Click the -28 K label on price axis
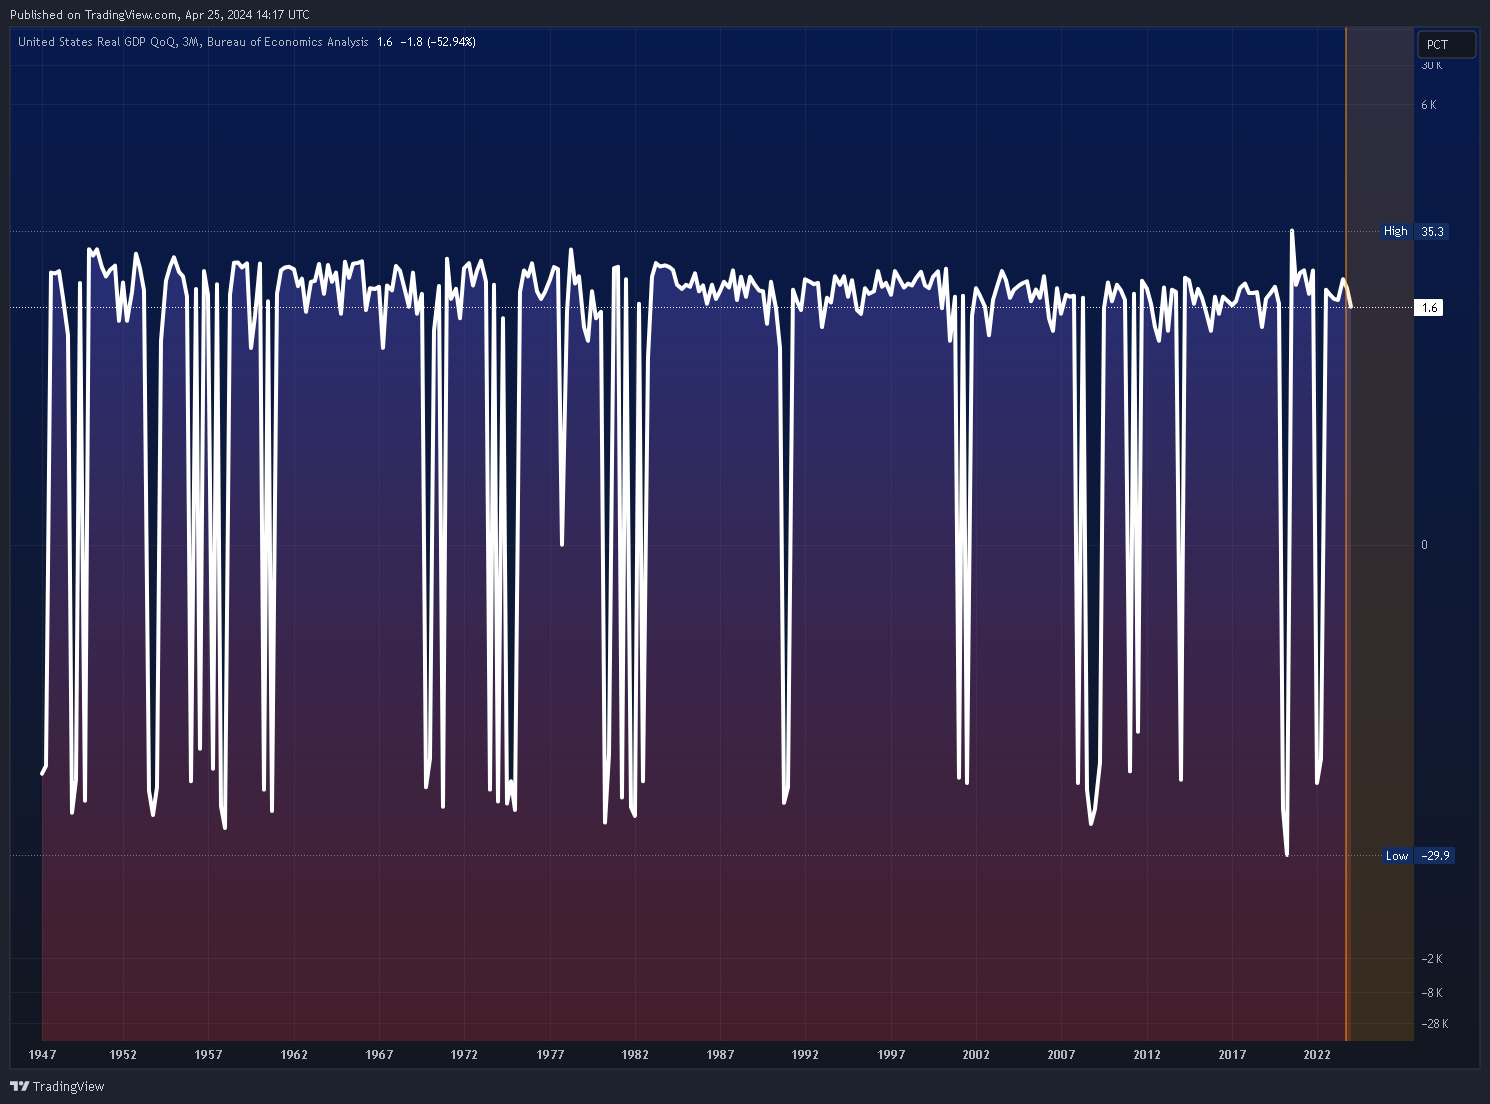This screenshot has width=1490, height=1104. coord(1435,1024)
